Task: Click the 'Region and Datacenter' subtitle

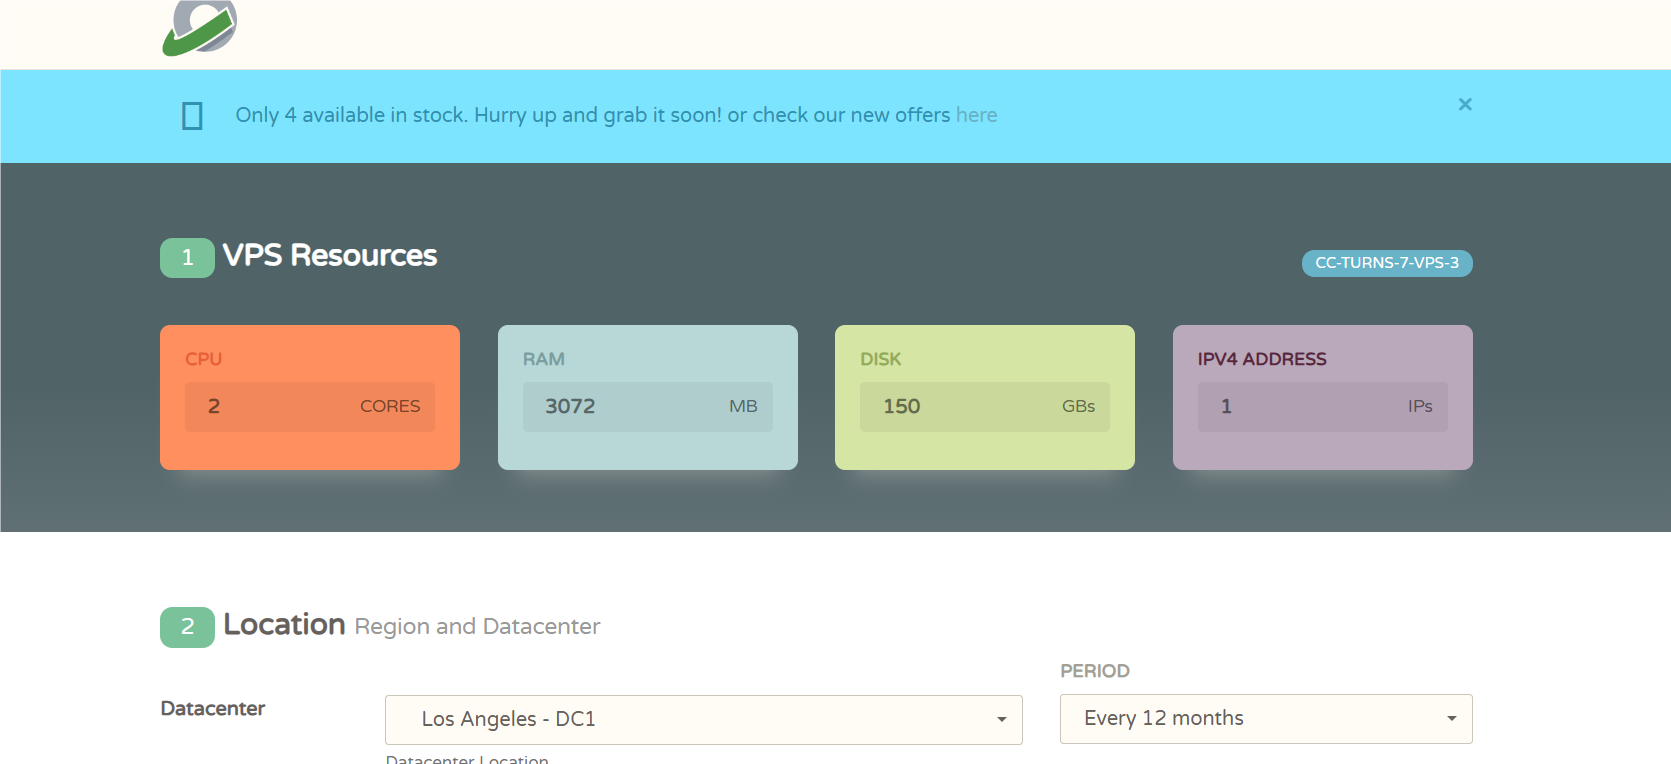Action: pyautogui.click(x=477, y=627)
